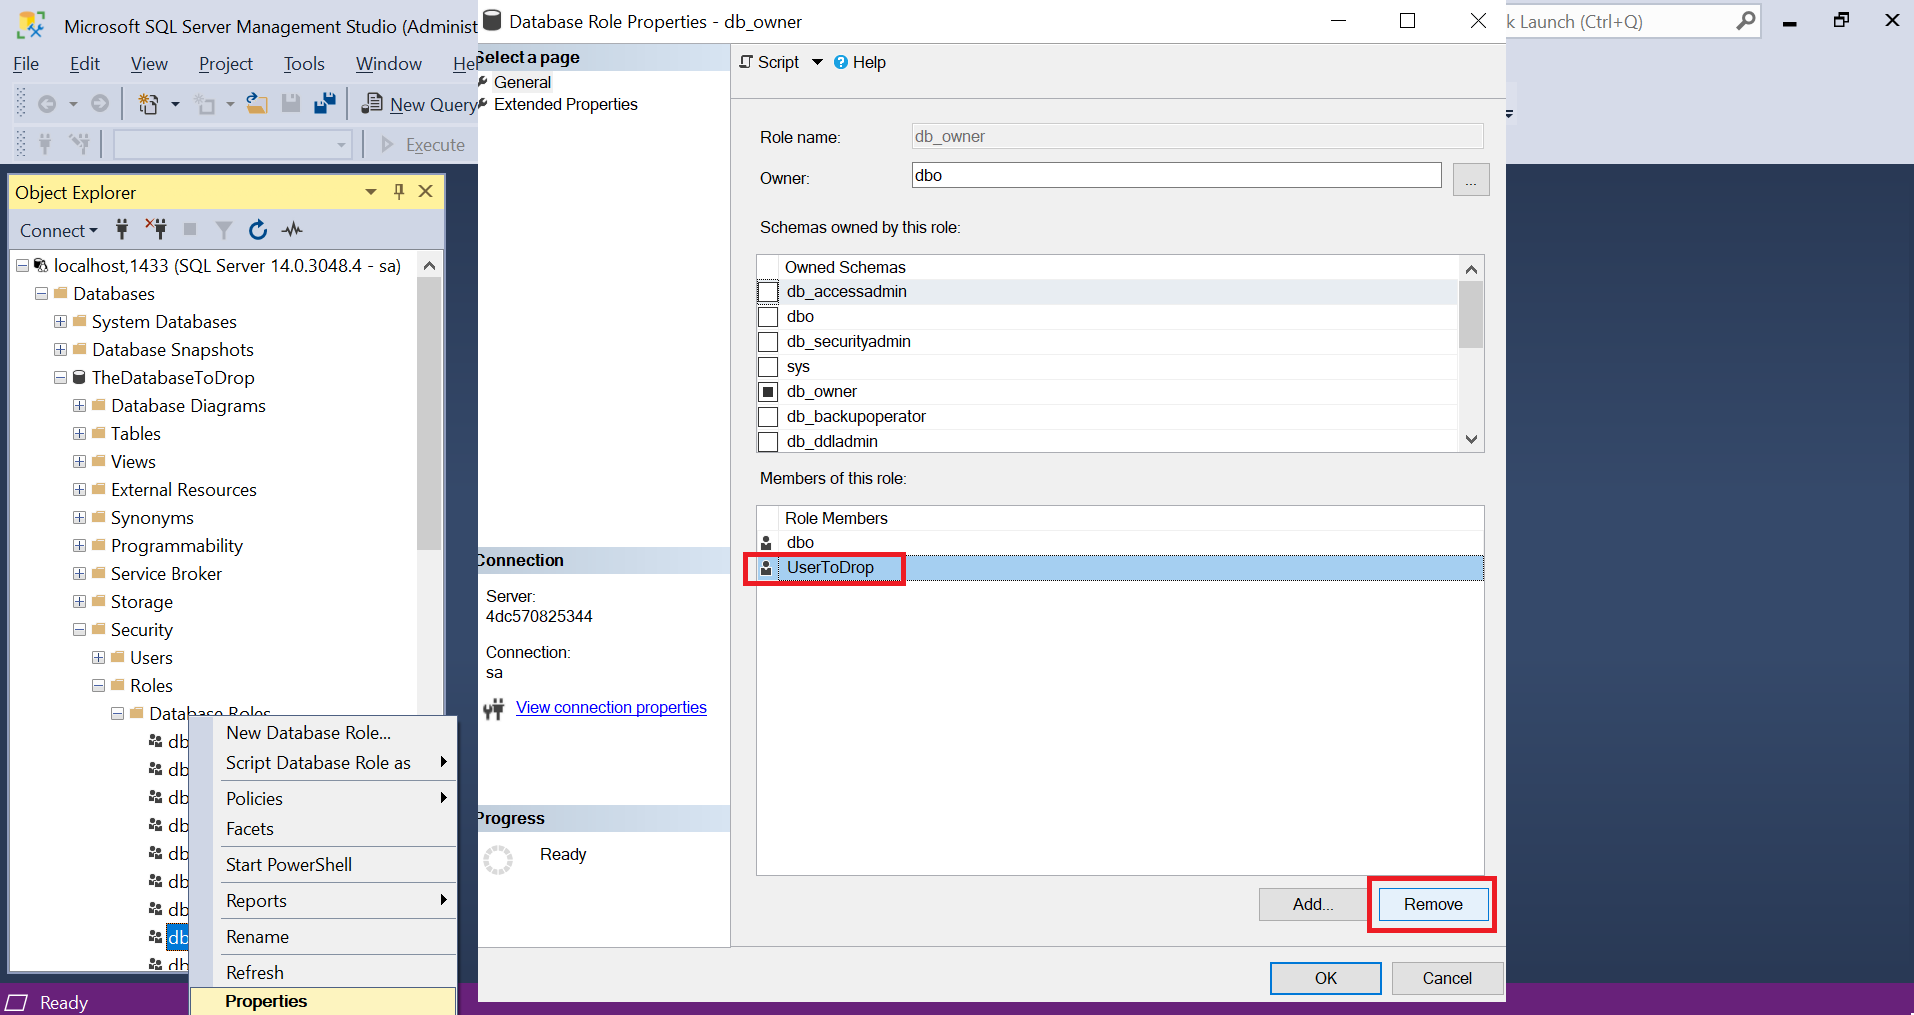Viewport: 1914px width, 1015px height.
Task: Open a file using the toolbar icon
Action: tap(256, 103)
